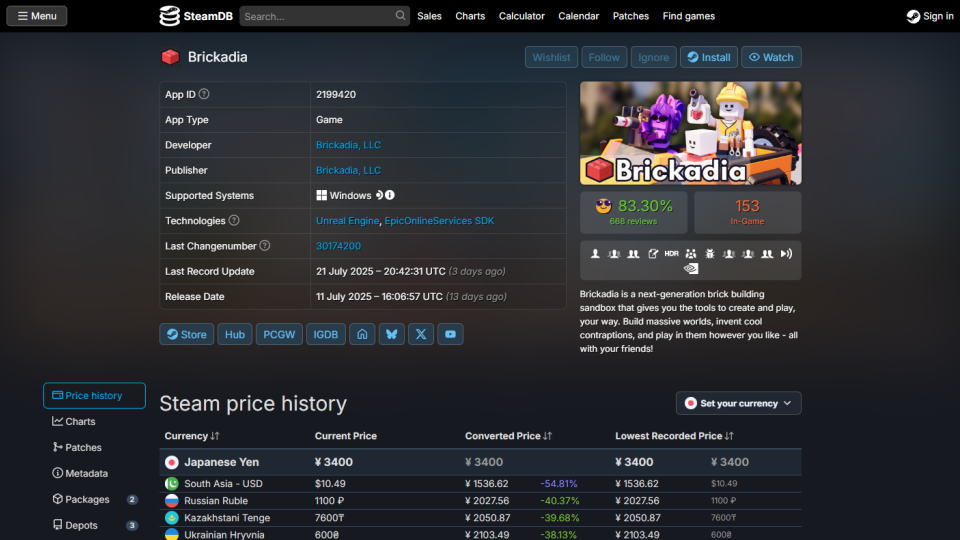Click the South Asia flag icon

tap(172, 484)
